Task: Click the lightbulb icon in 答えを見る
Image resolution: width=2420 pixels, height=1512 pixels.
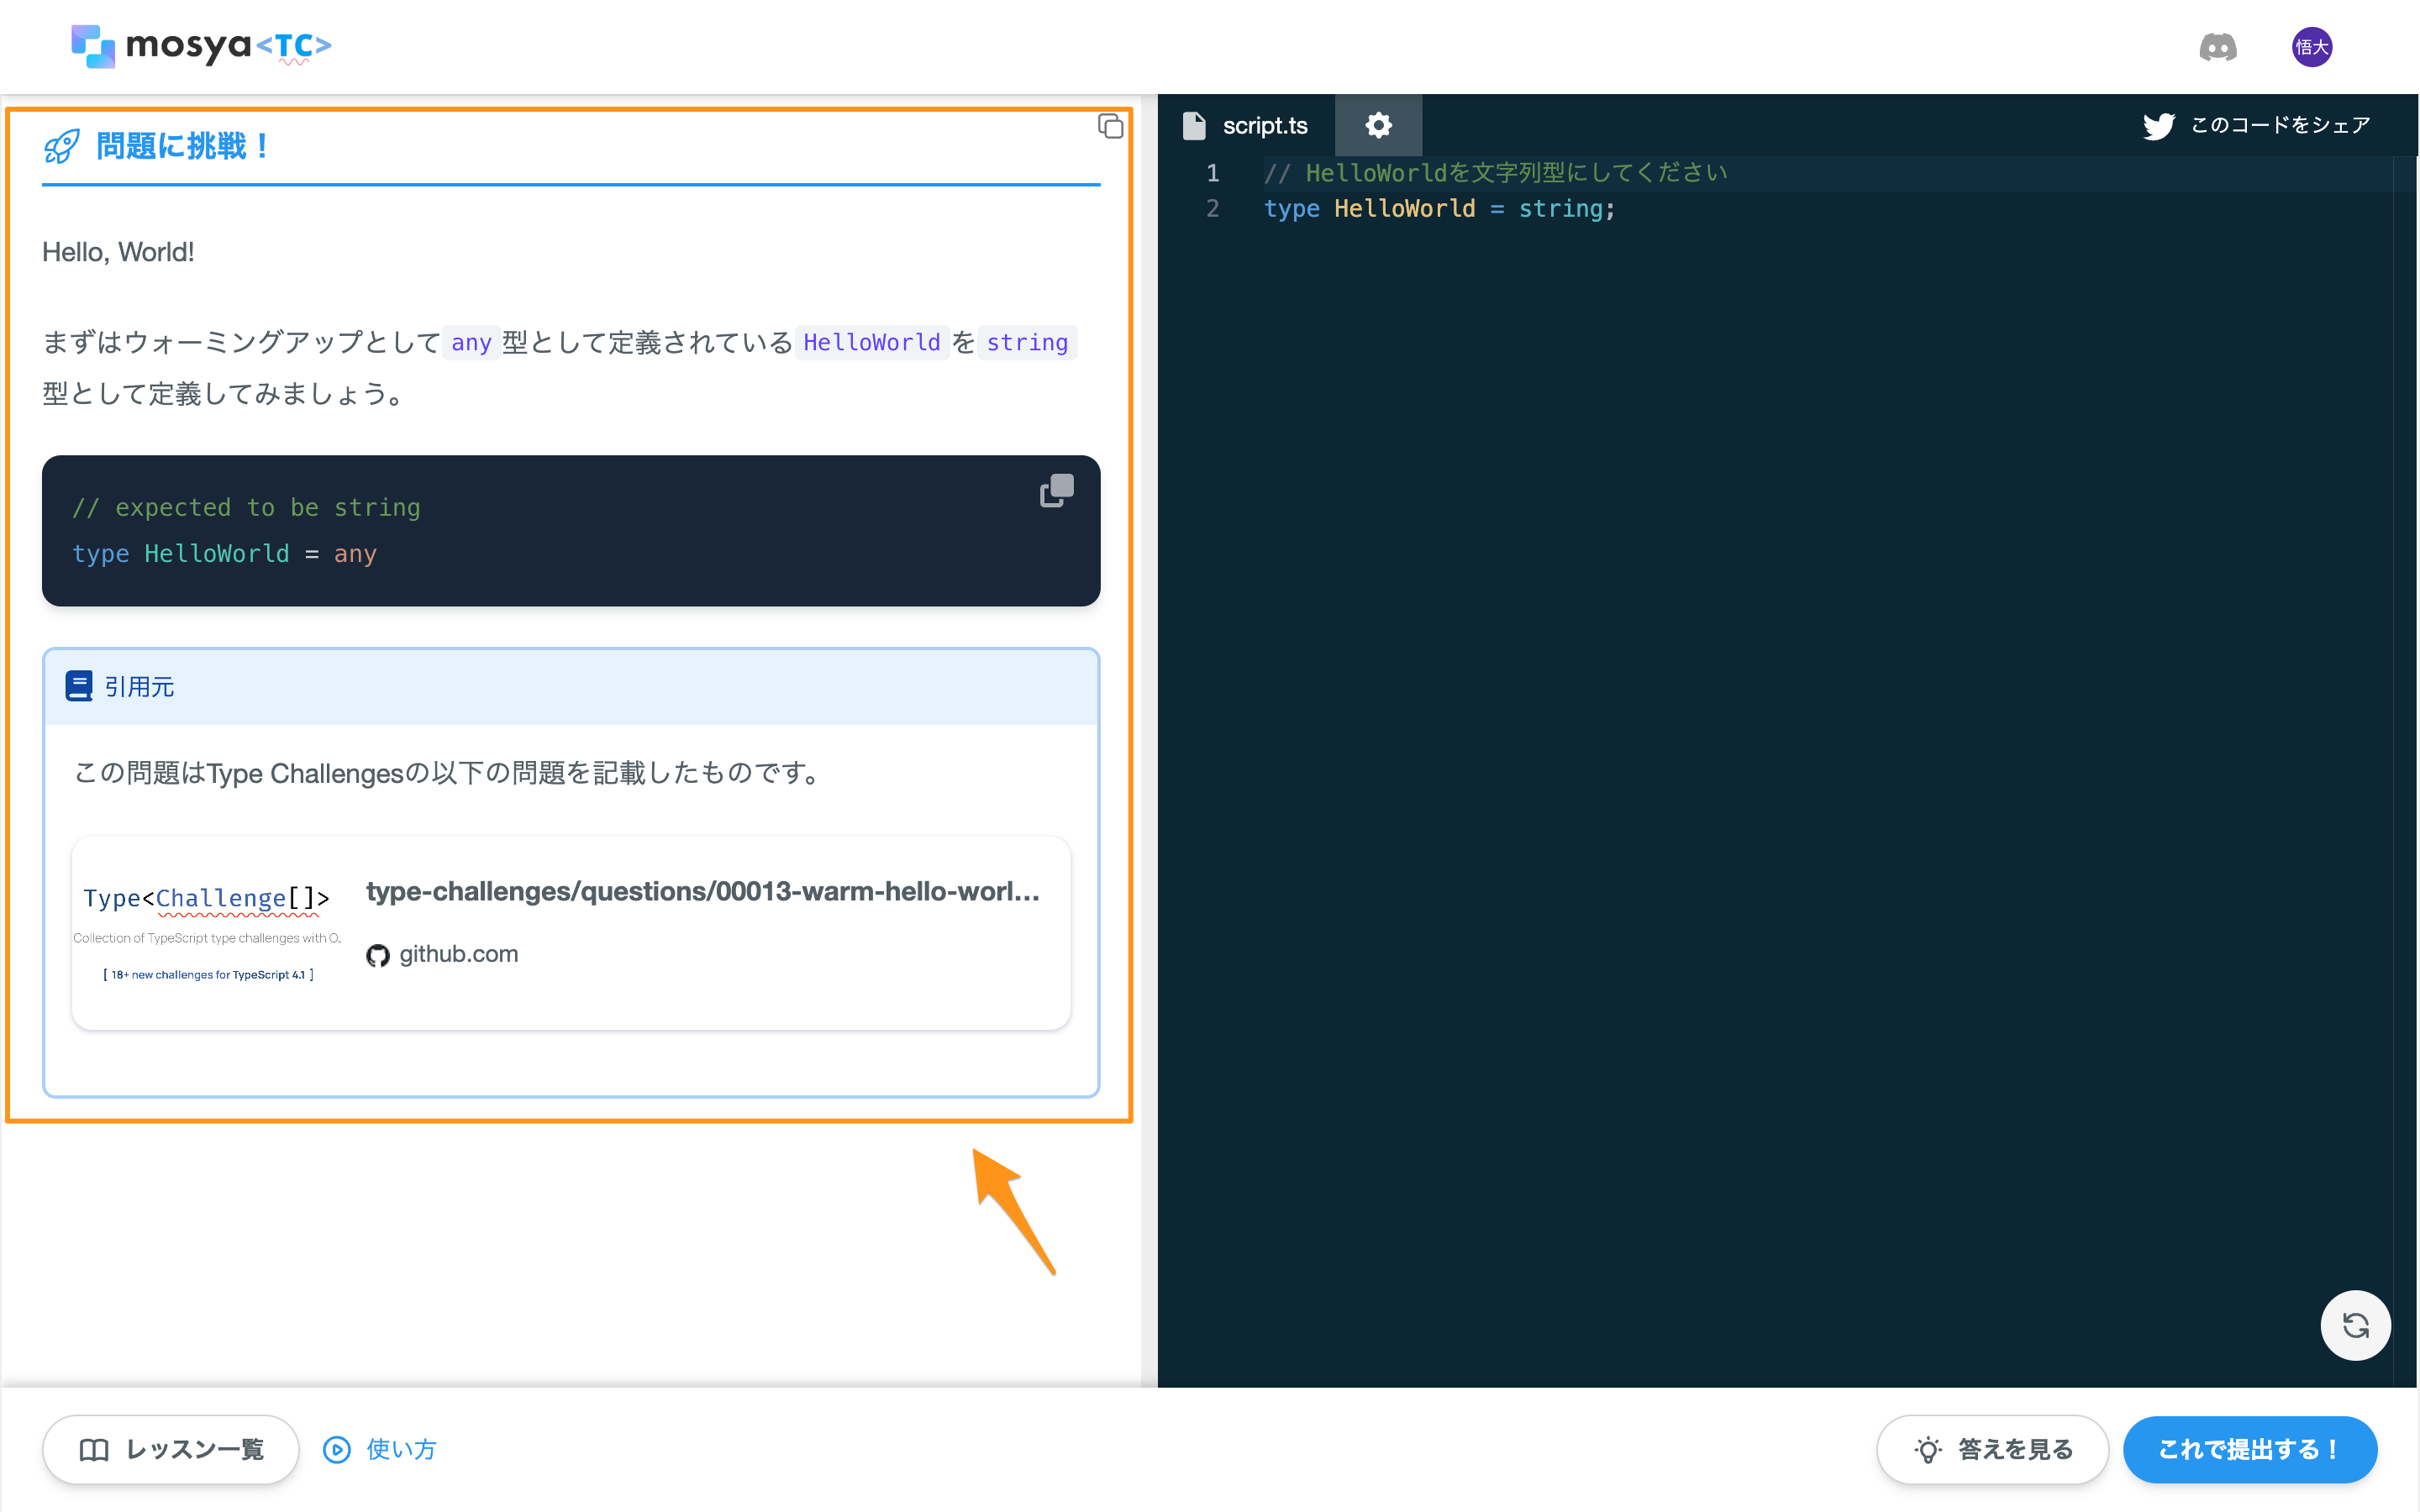Action: pos(1928,1449)
